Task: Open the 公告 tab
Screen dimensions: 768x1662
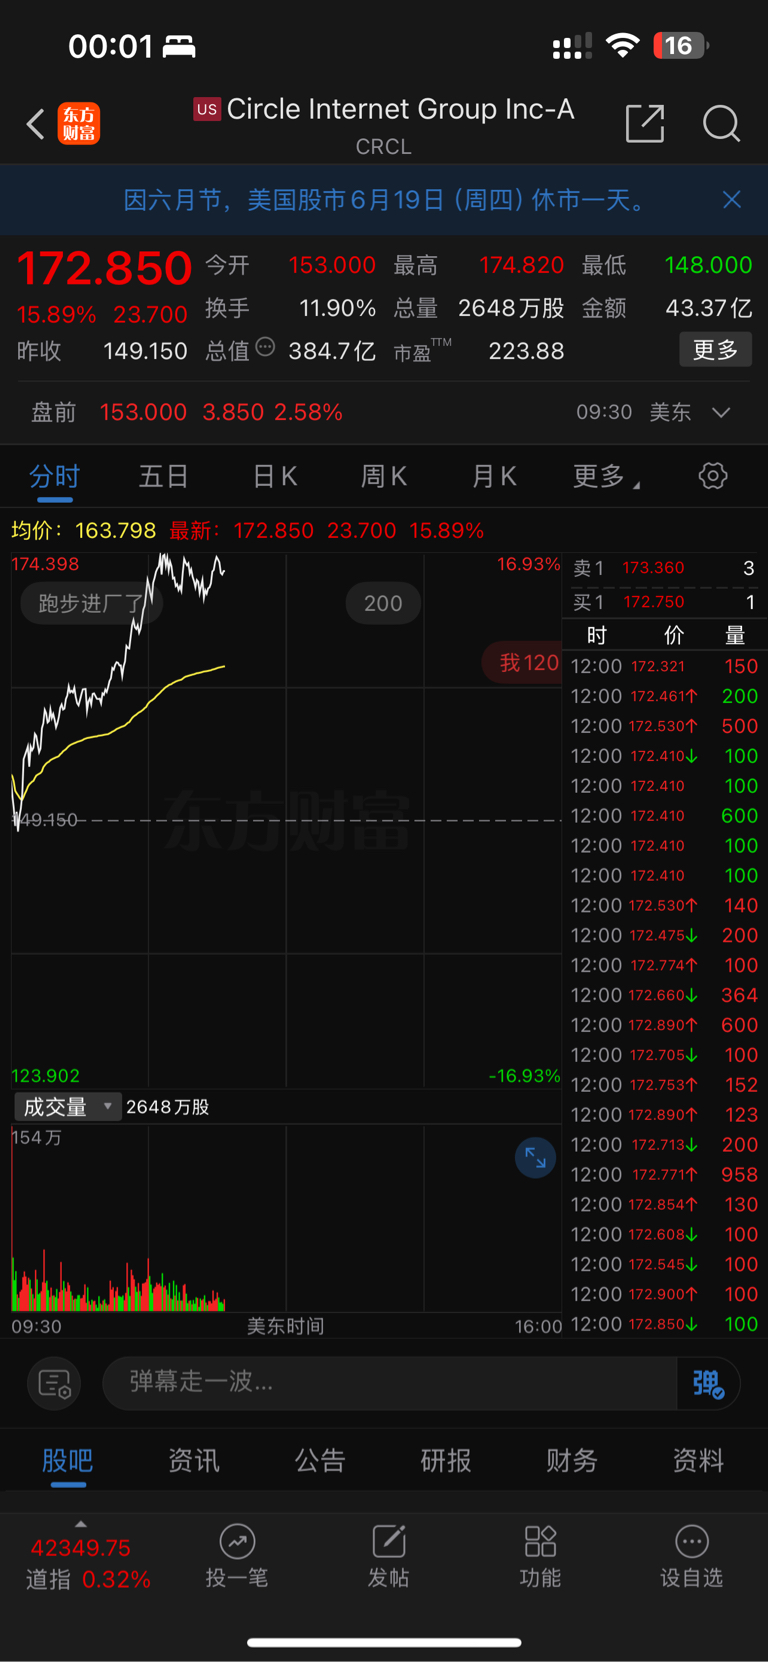Action: 320,1461
